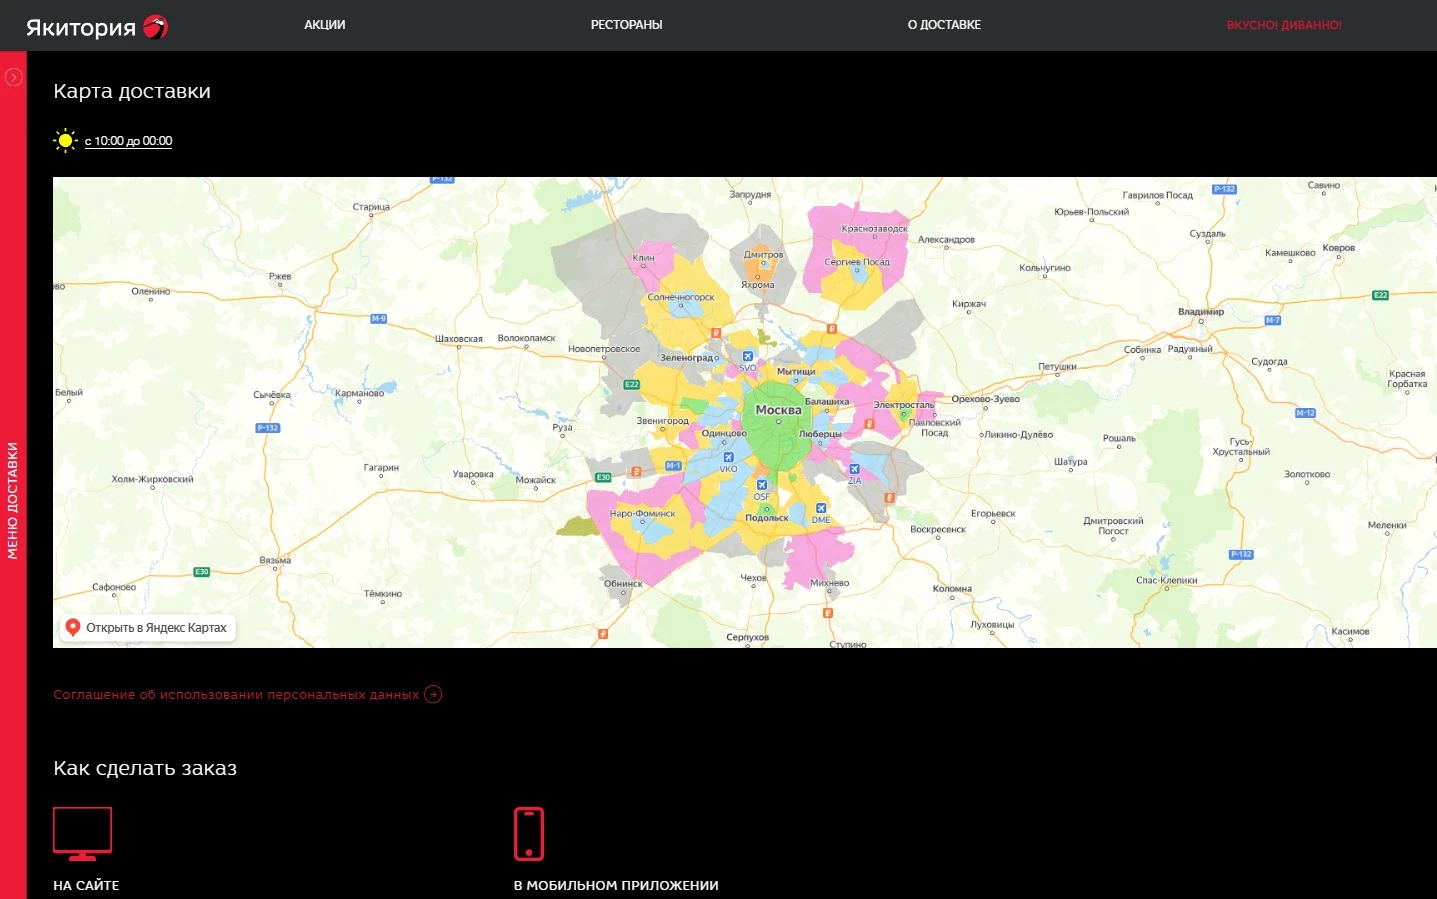This screenshot has height=899, width=1437.
Task: Click the SVO airport icon on map
Action: [x=747, y=357]
